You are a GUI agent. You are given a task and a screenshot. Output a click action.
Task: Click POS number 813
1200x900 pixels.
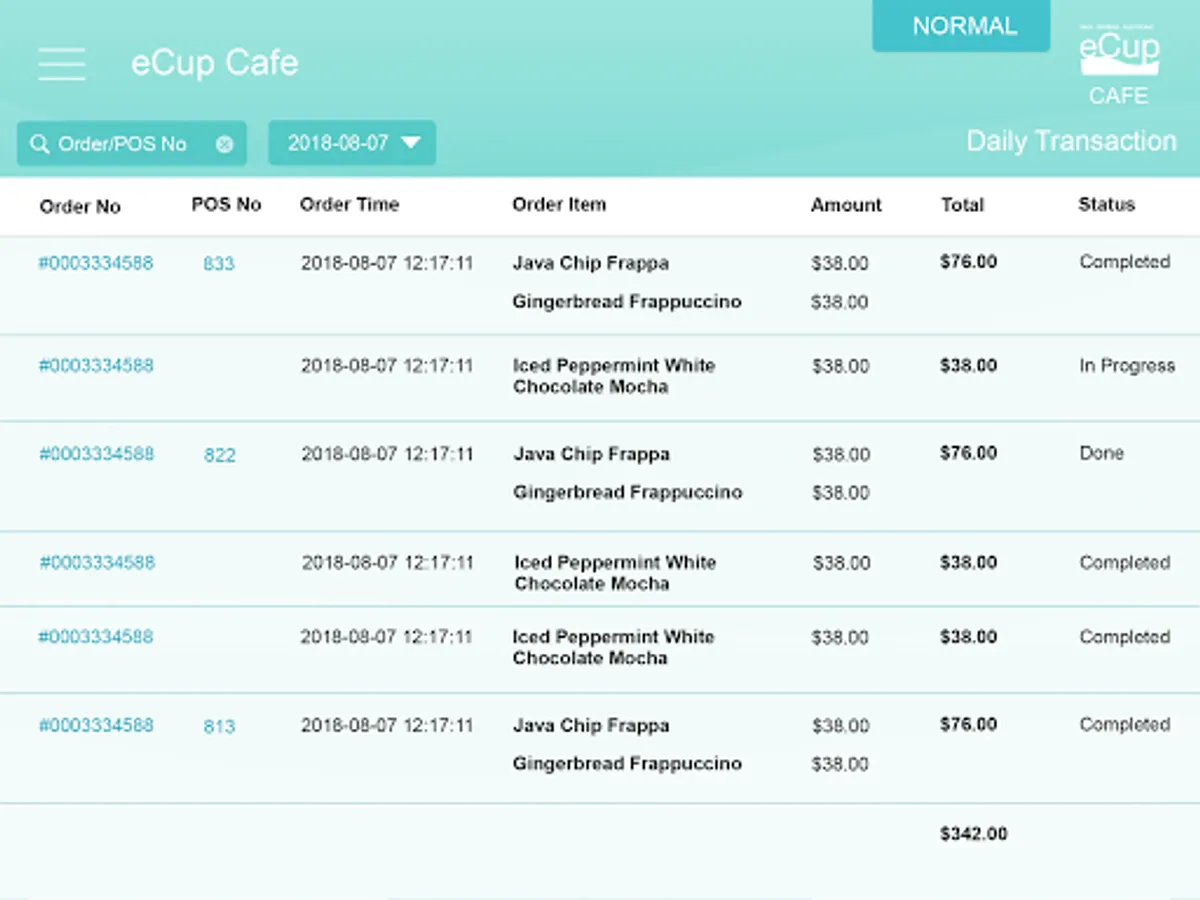[219, 727]
